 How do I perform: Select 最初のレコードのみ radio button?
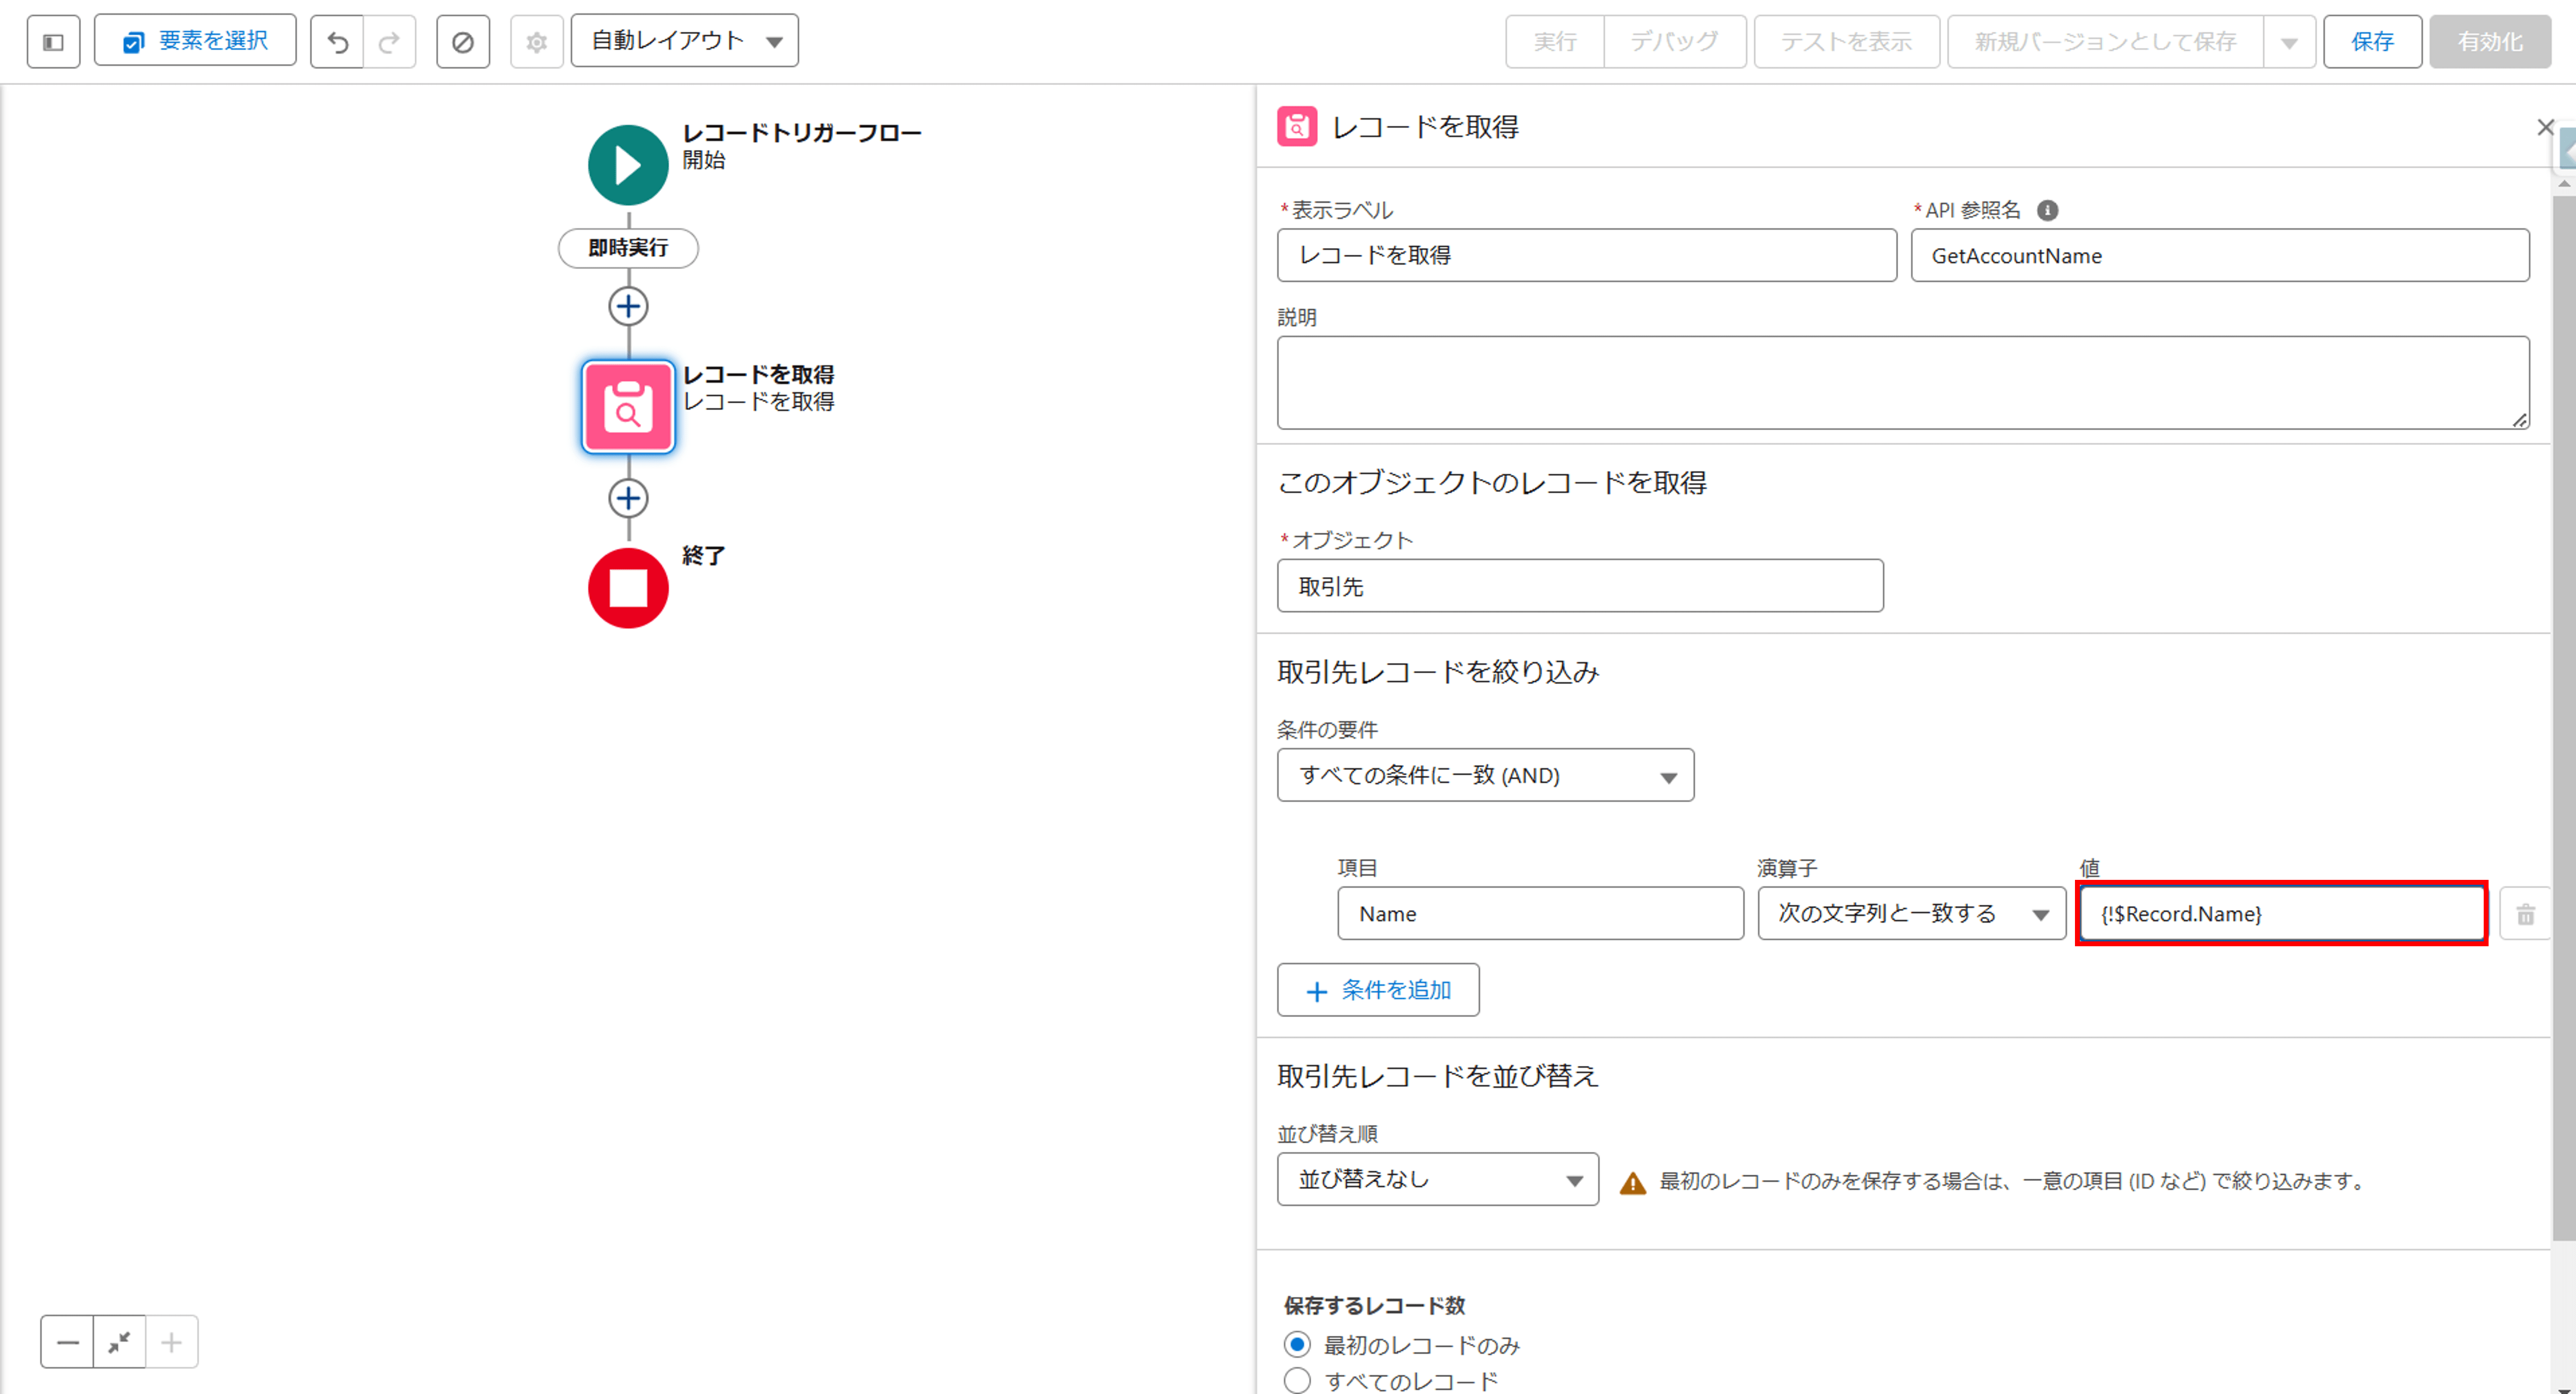click(x=1297, y=1344)
